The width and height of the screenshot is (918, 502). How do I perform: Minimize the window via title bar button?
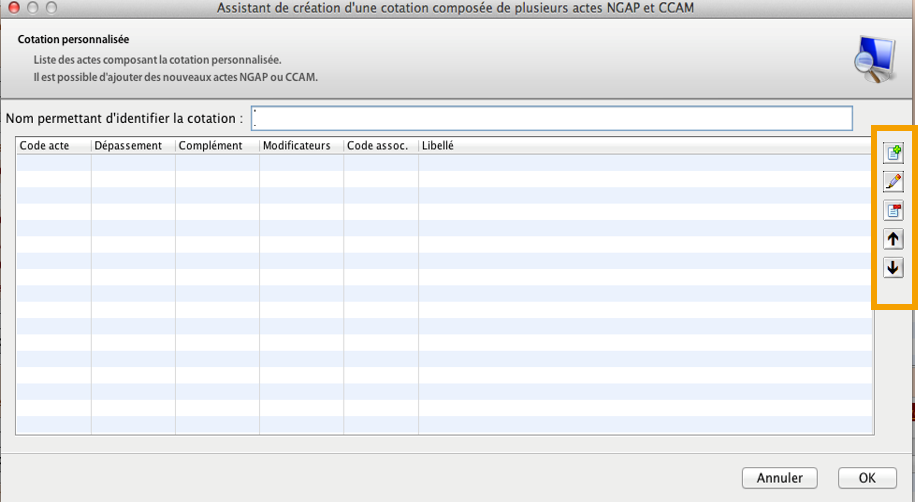tap(31, 8)
